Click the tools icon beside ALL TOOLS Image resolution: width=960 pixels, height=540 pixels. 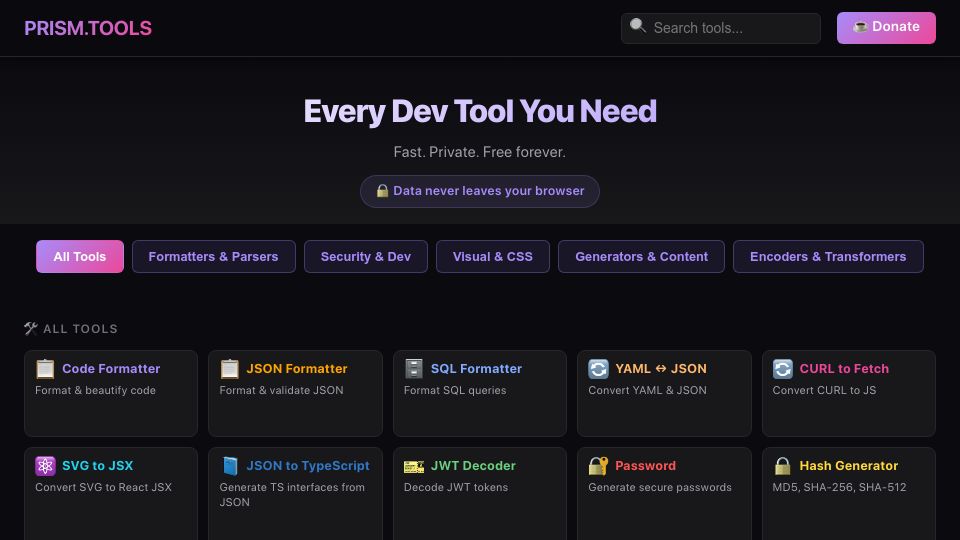31,329
